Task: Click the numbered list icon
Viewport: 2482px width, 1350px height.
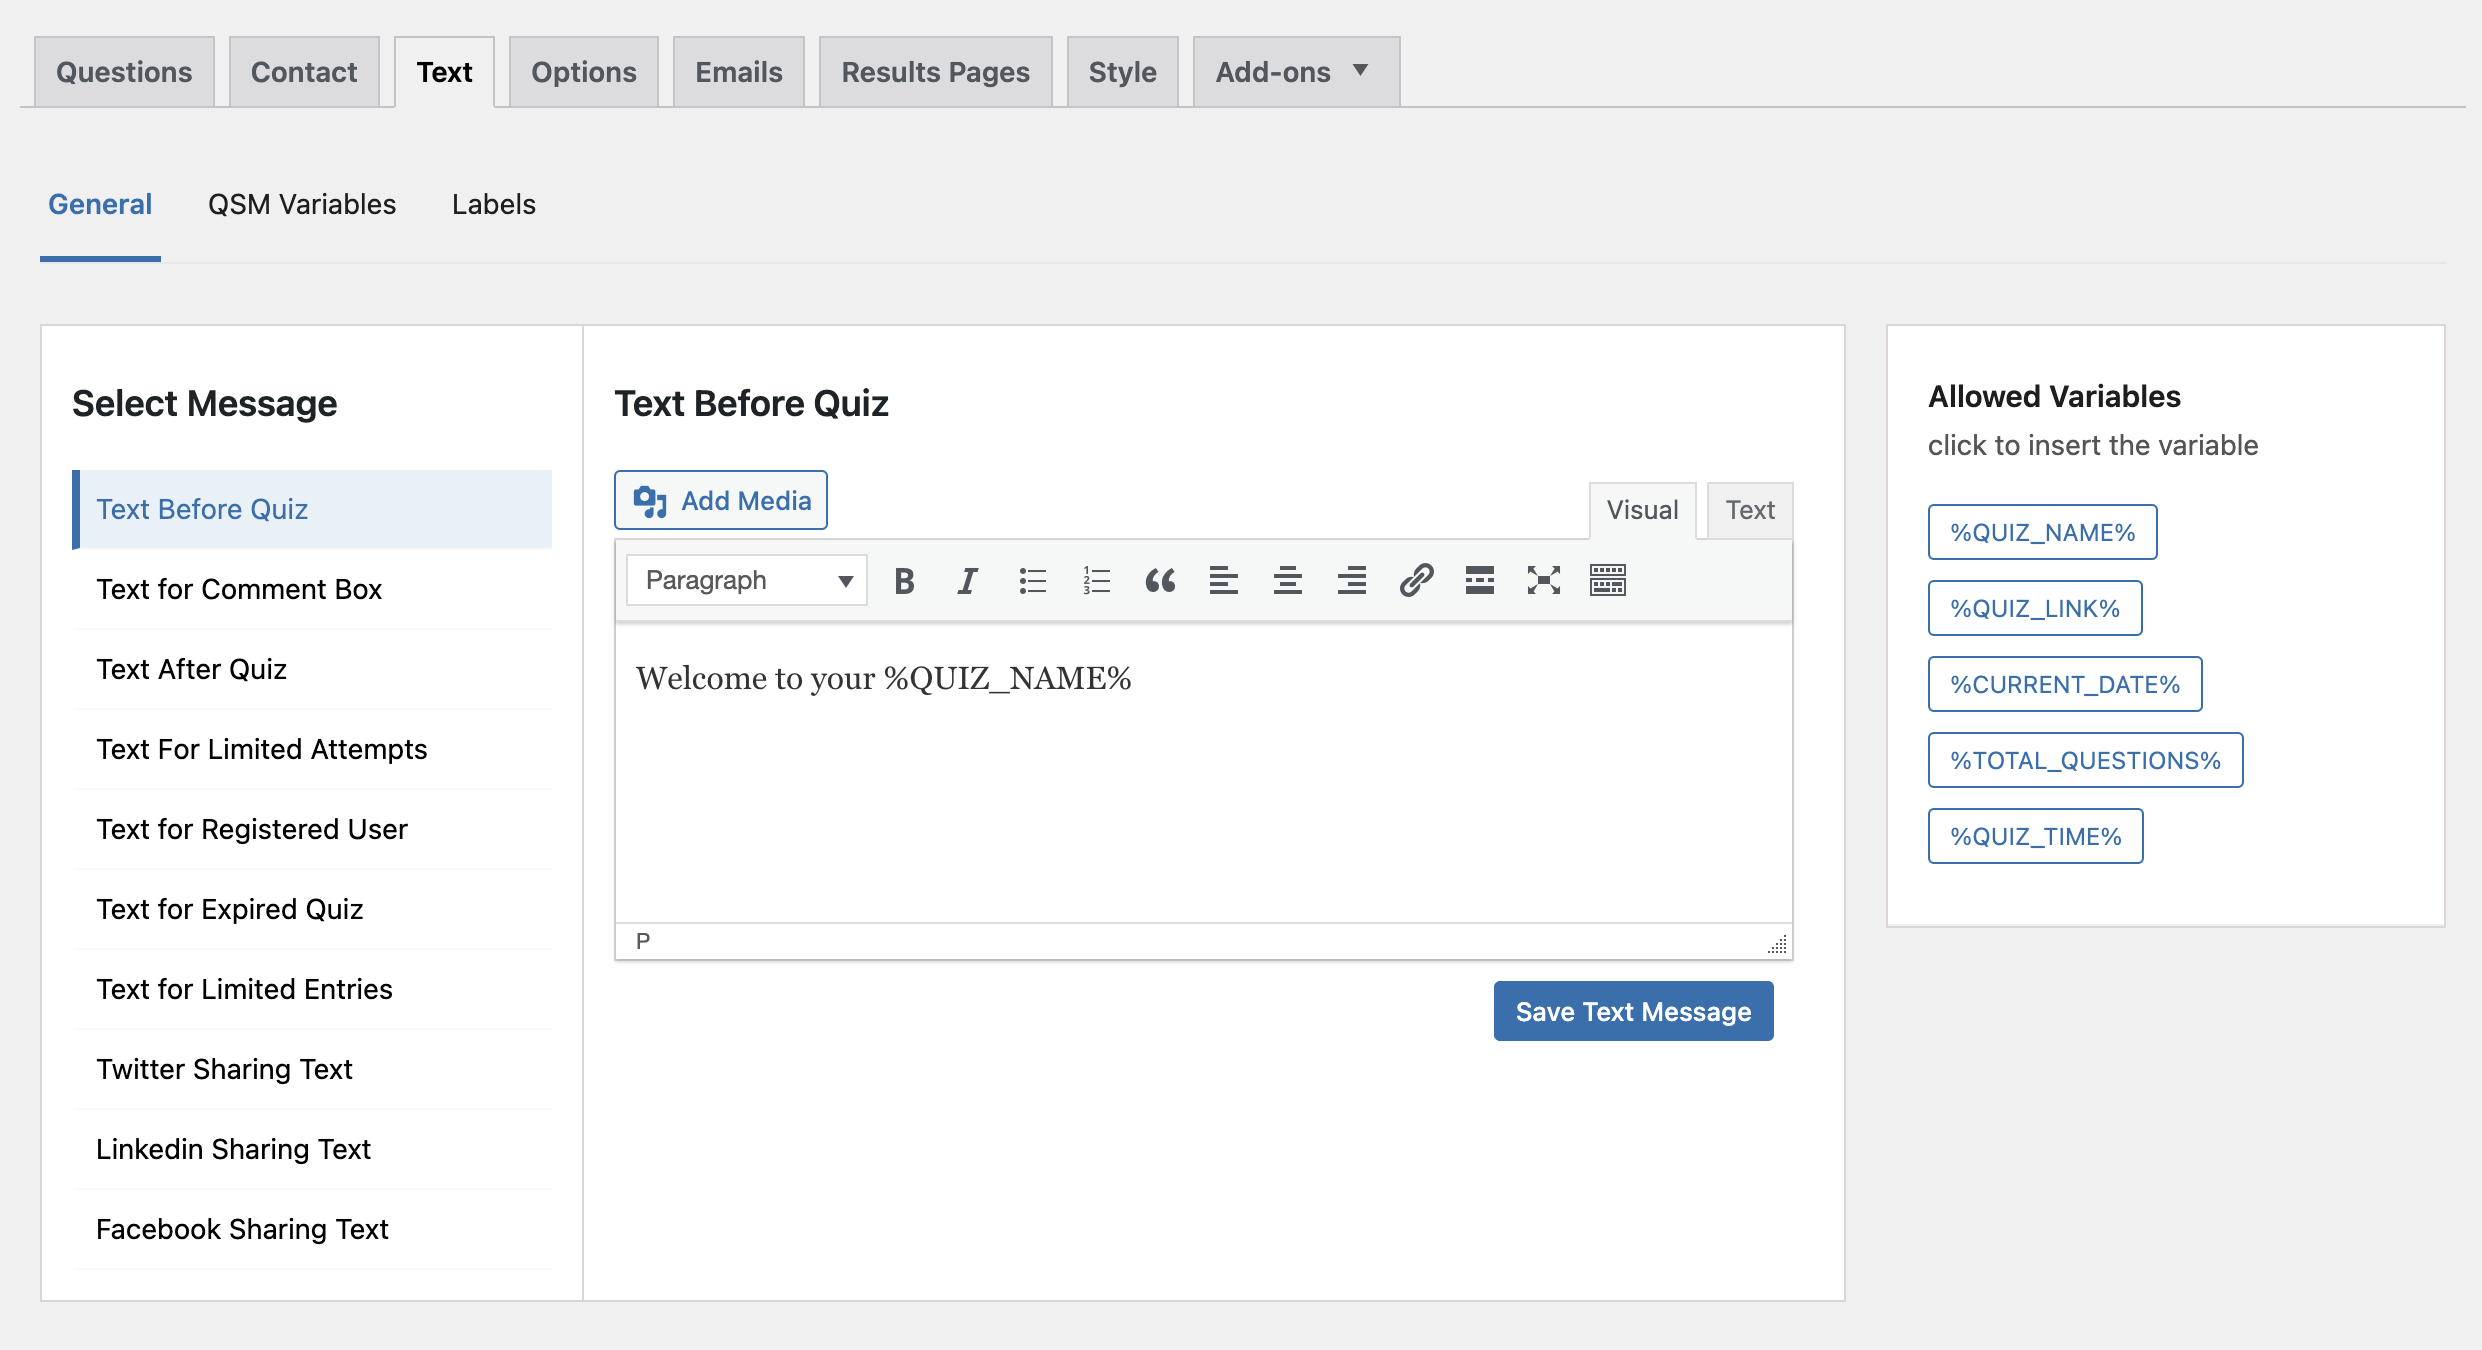Action: pos(1094,580)
